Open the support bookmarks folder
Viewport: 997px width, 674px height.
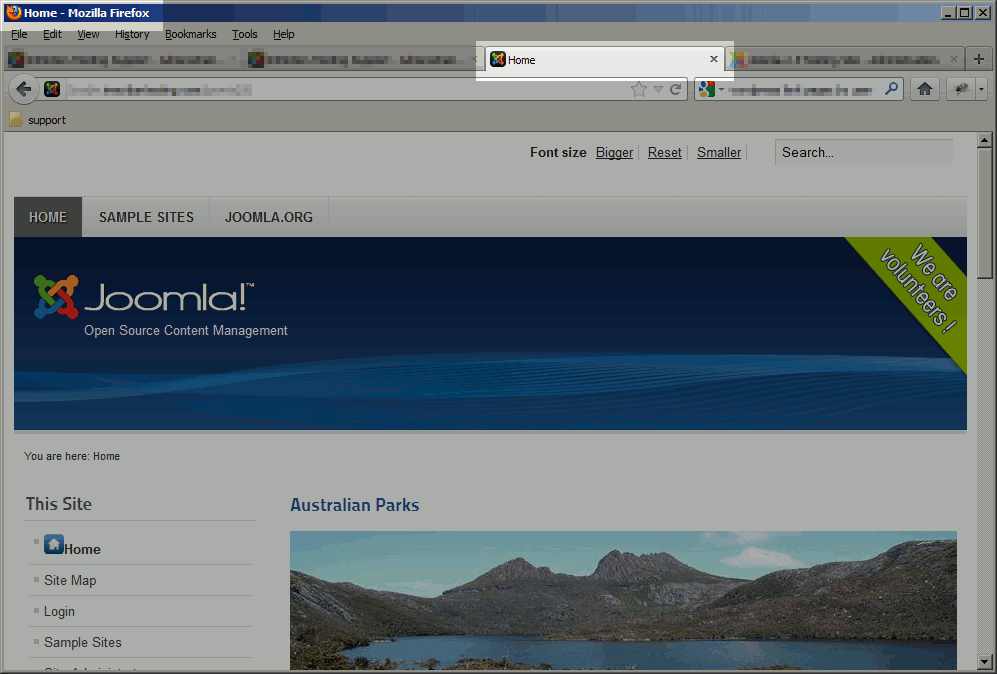pos(38,120)
